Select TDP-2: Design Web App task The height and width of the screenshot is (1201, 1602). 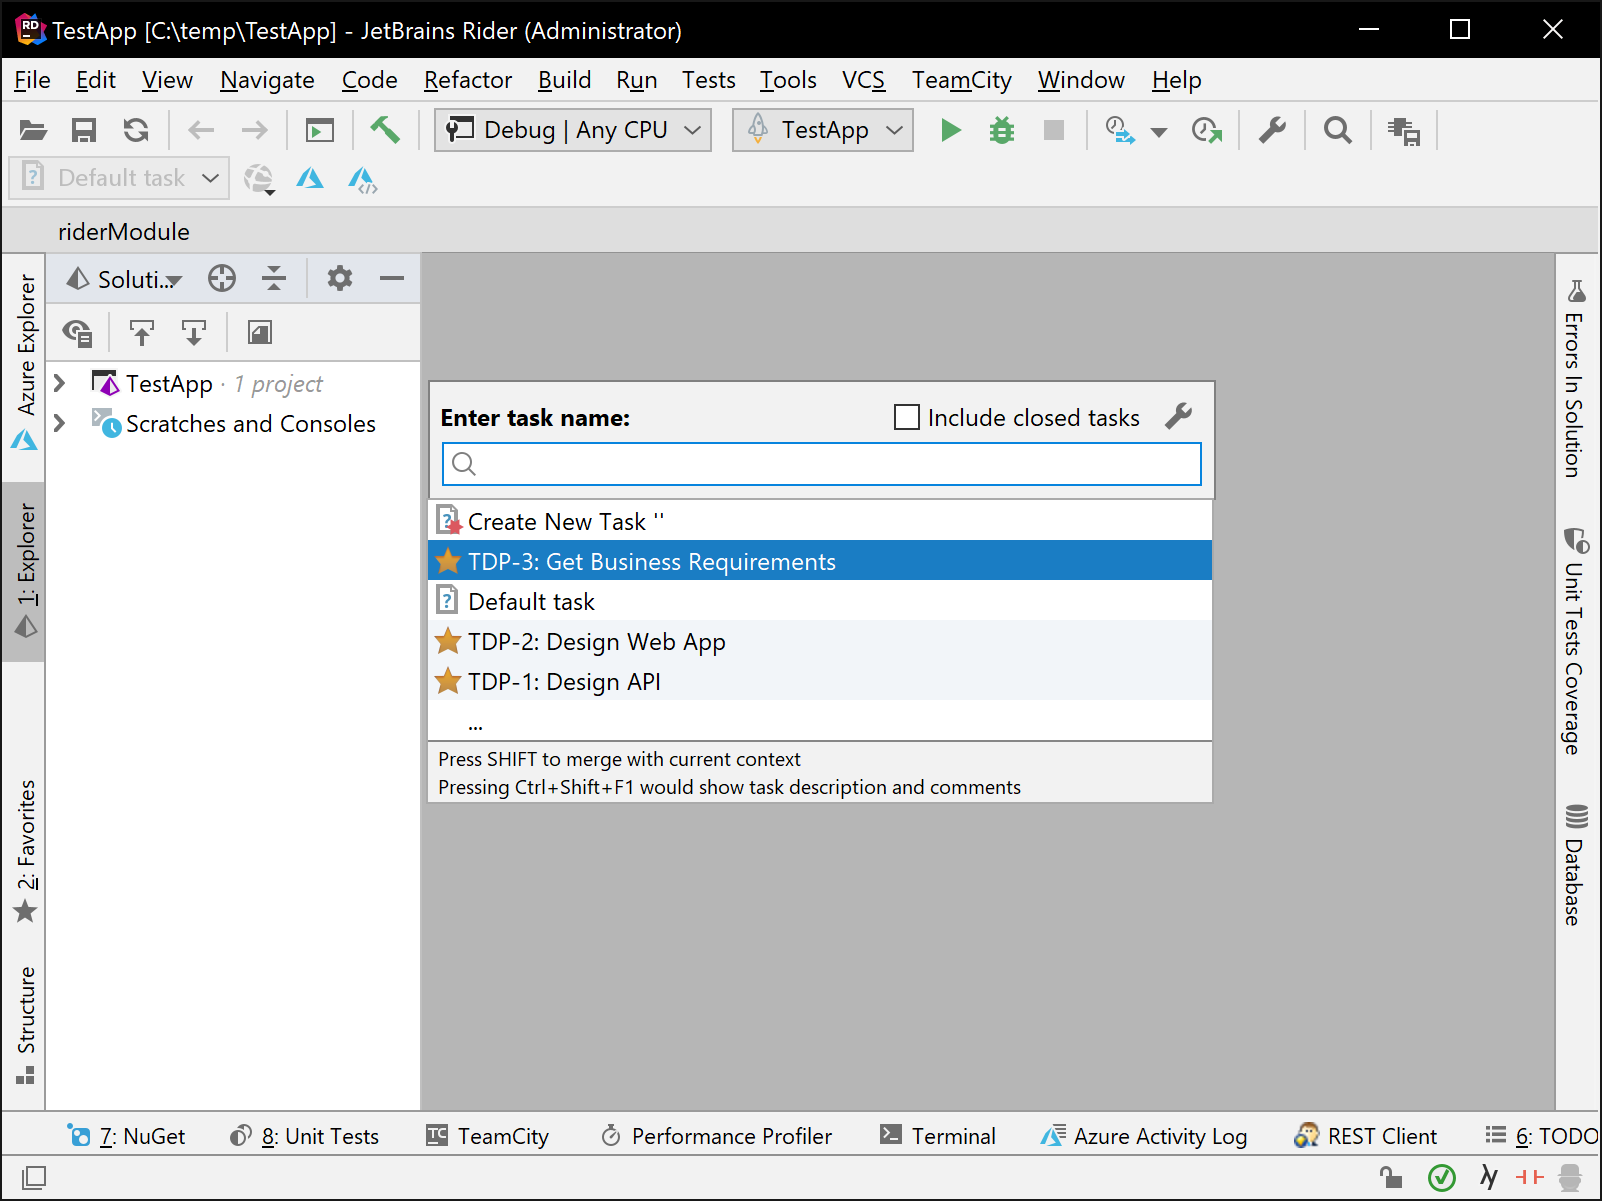(x=820, y=641)
